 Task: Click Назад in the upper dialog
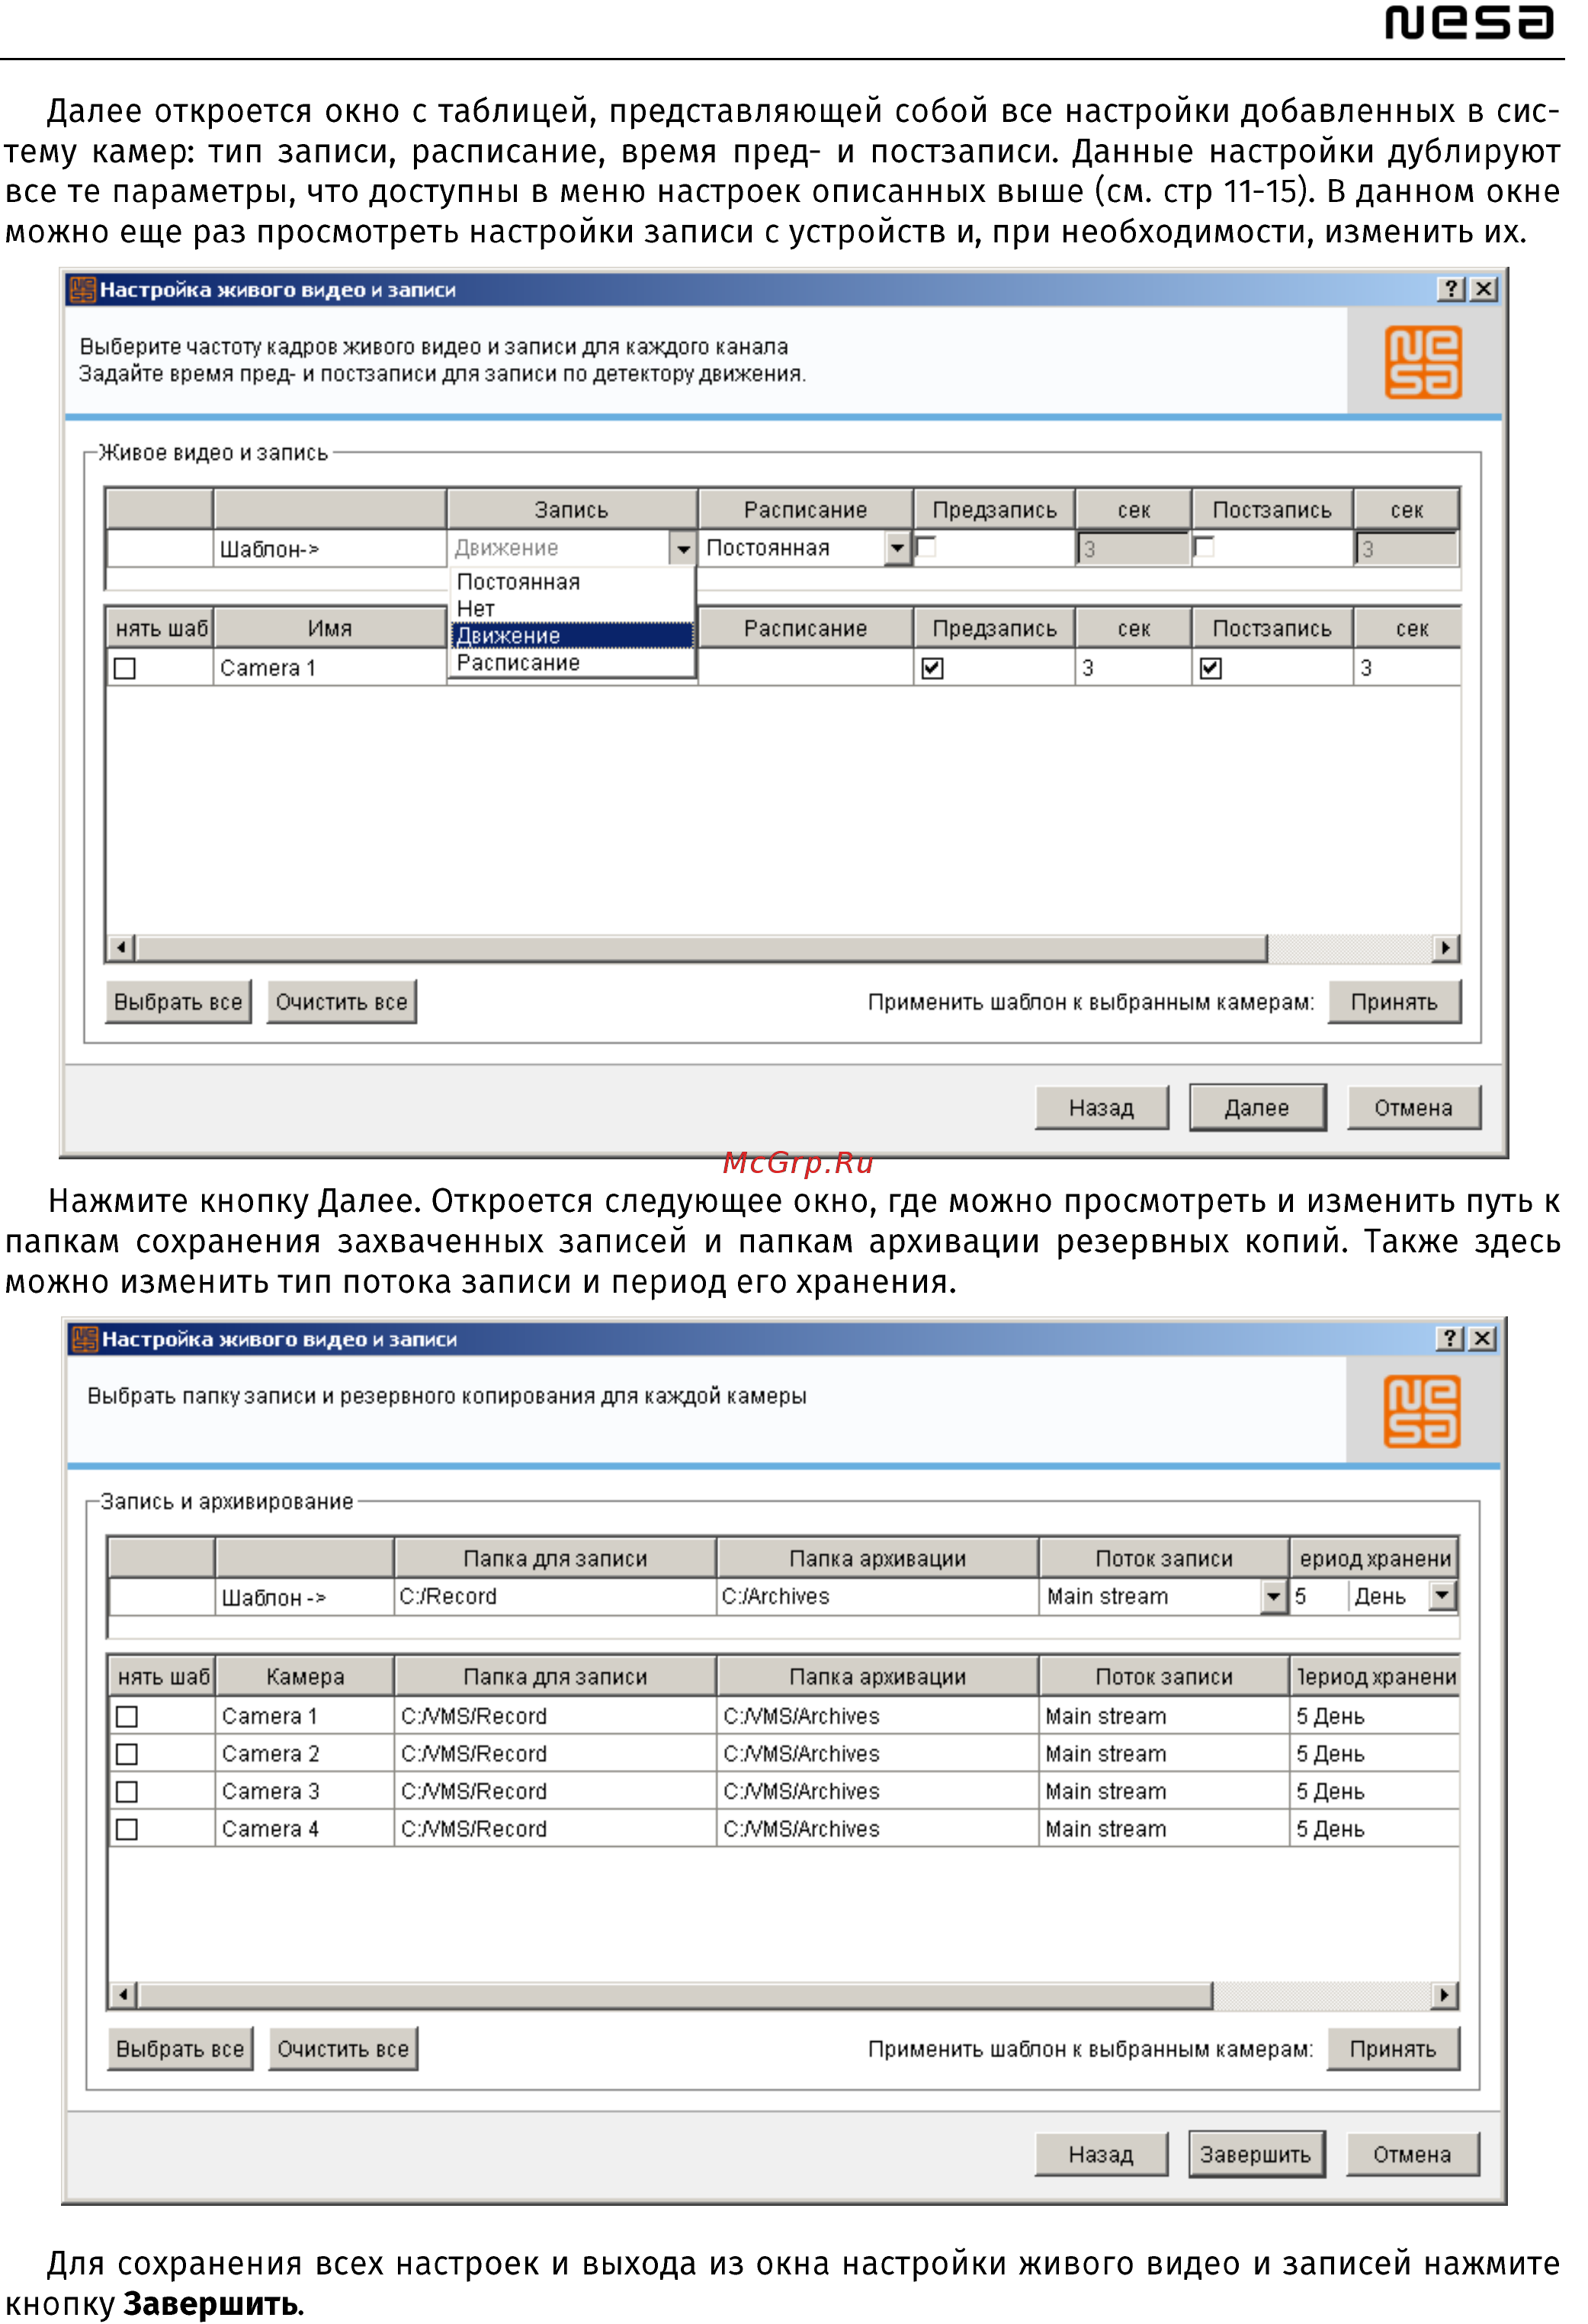[1102, 1108]
